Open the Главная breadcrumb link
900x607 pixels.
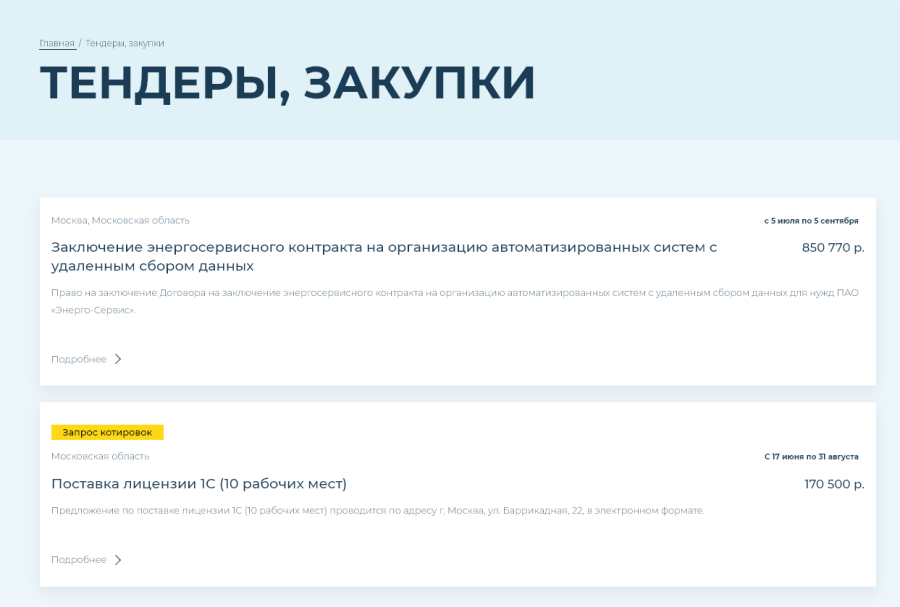55,43
